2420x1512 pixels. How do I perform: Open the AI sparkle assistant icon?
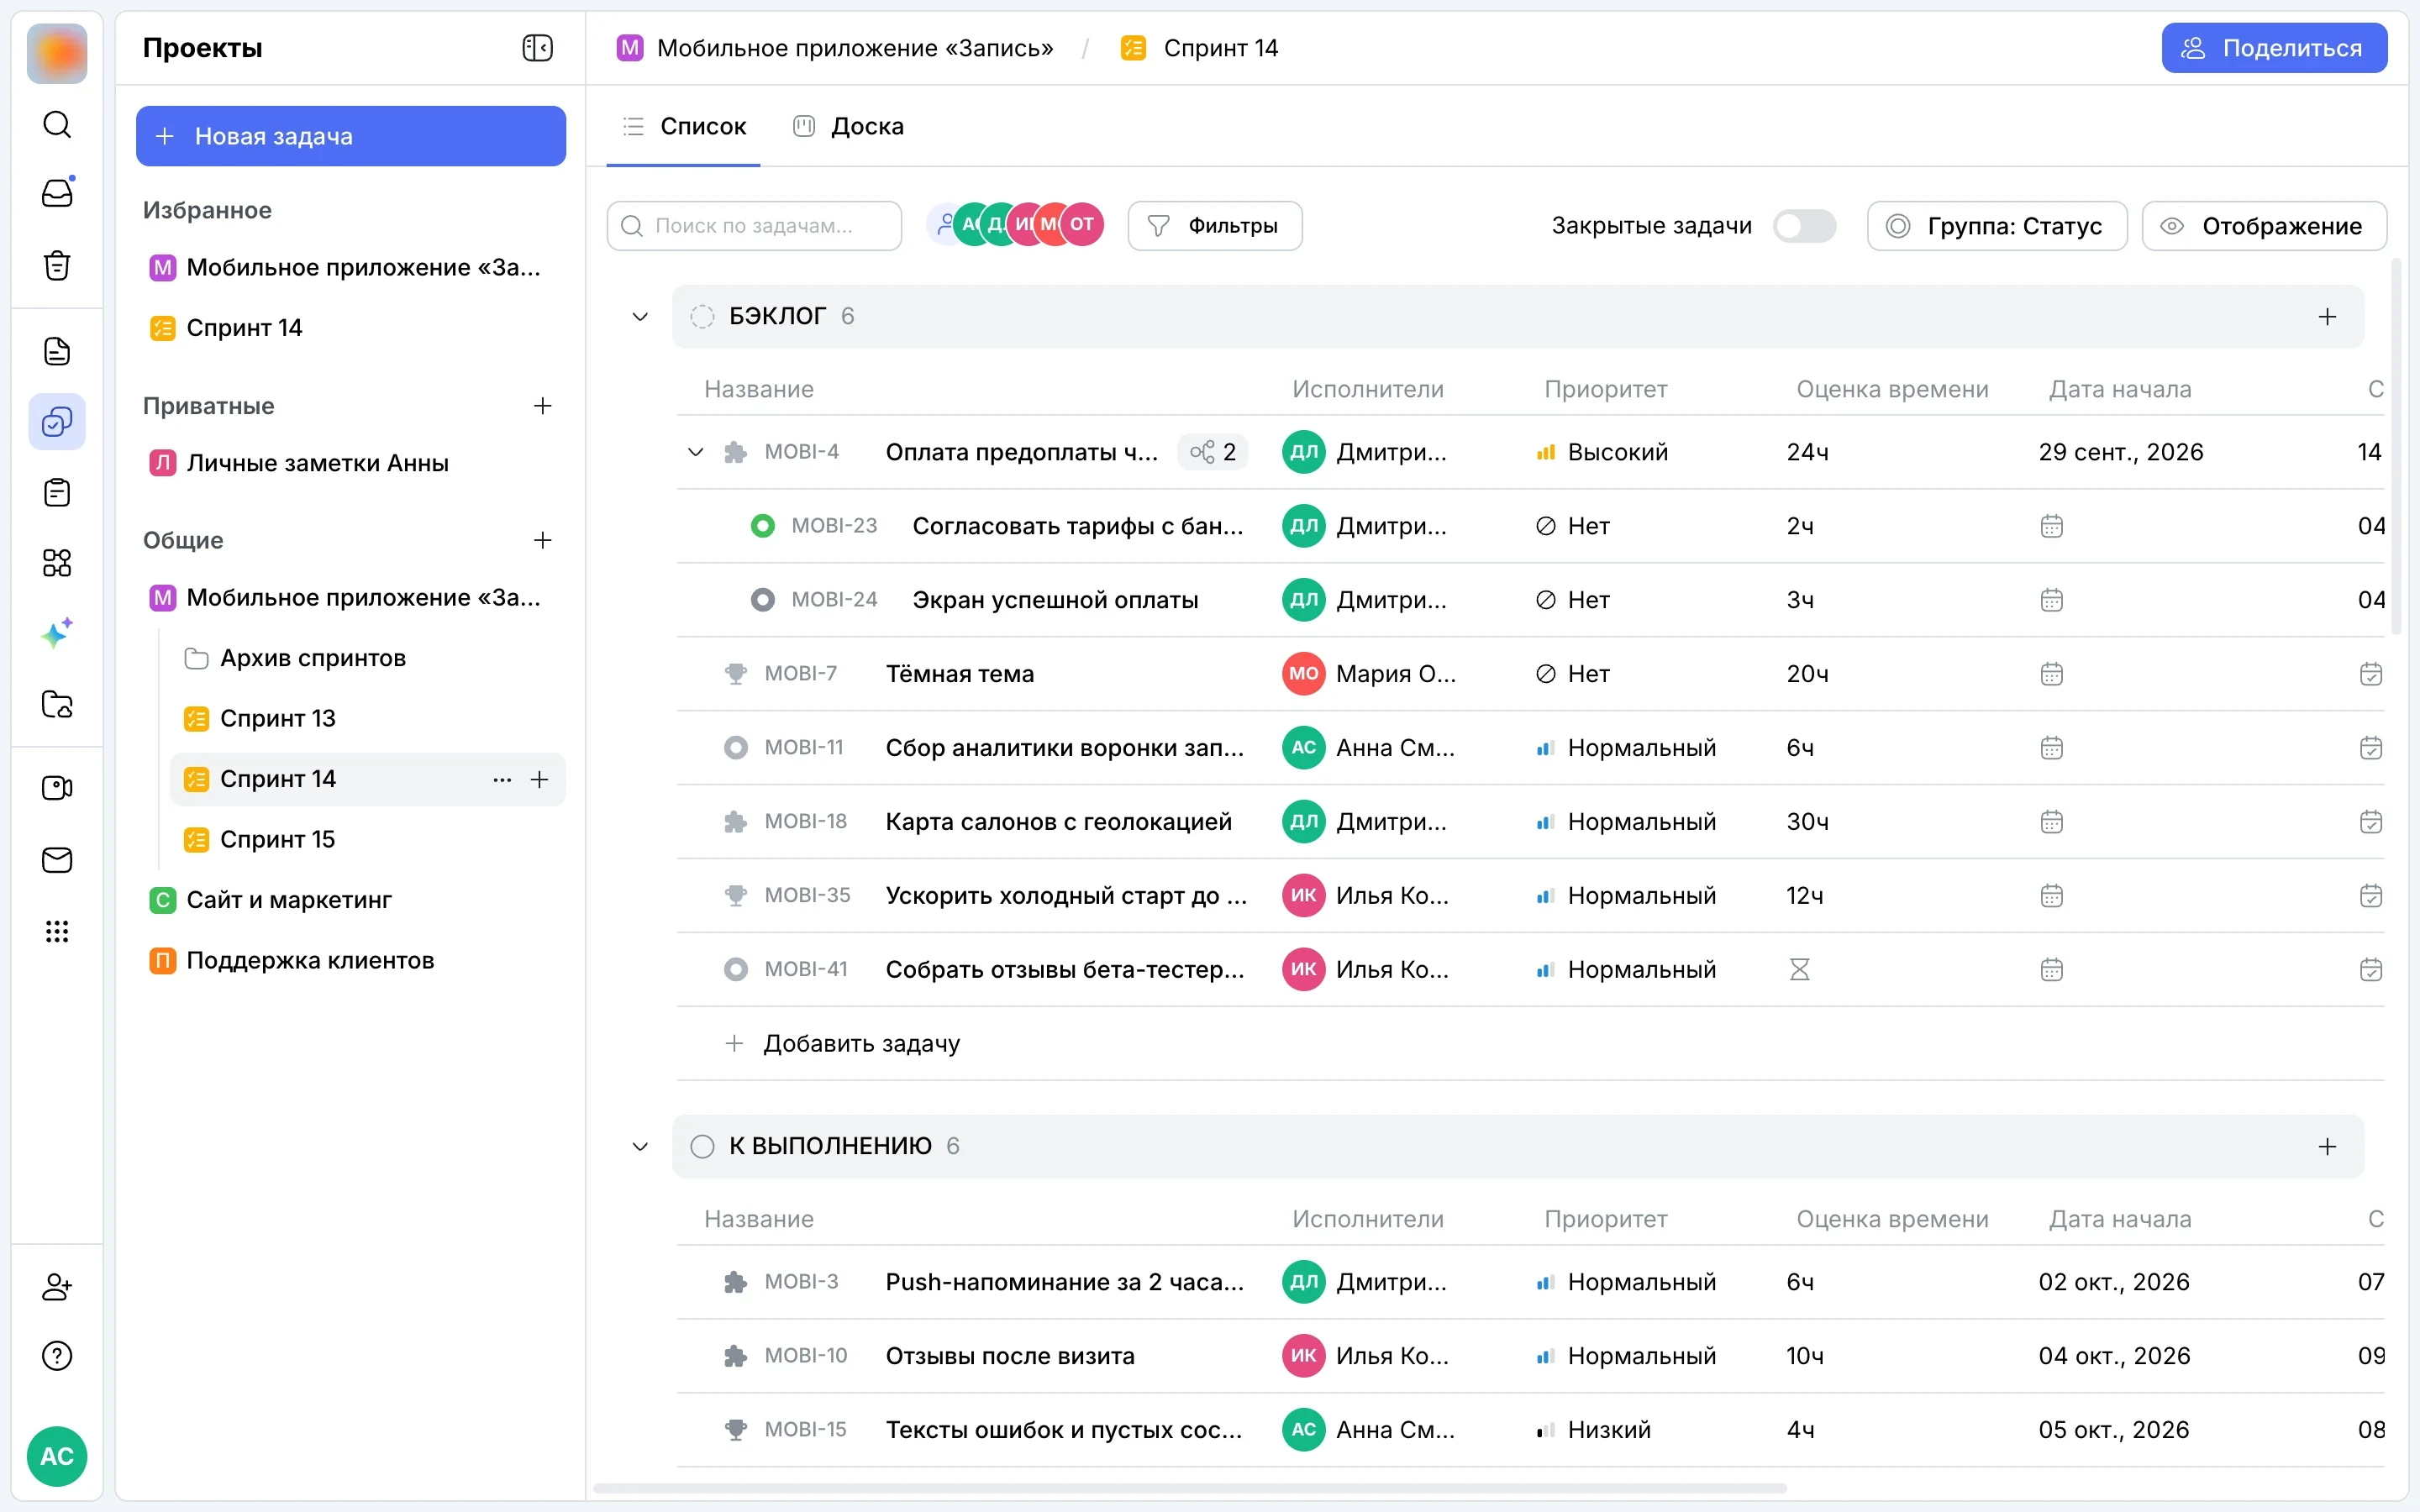(x=57, y=633)
